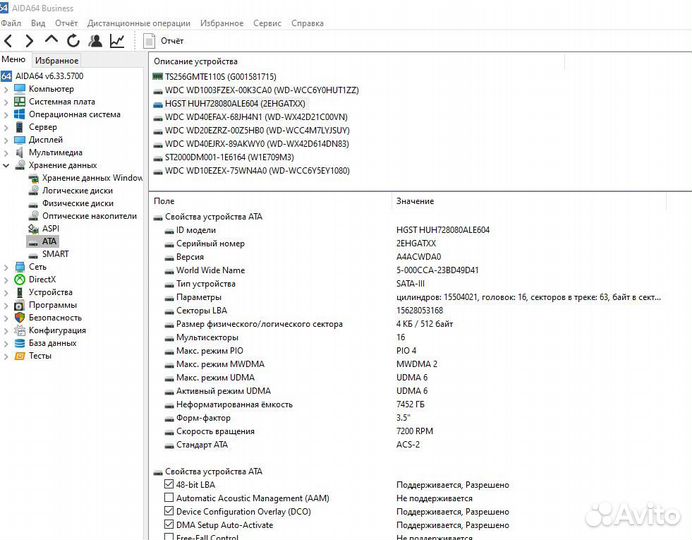This screenshot has width=692, height=540.
Task: Toggle Device Configuration Overlay (DCO) checkbox
Action: tap(169, 511)
